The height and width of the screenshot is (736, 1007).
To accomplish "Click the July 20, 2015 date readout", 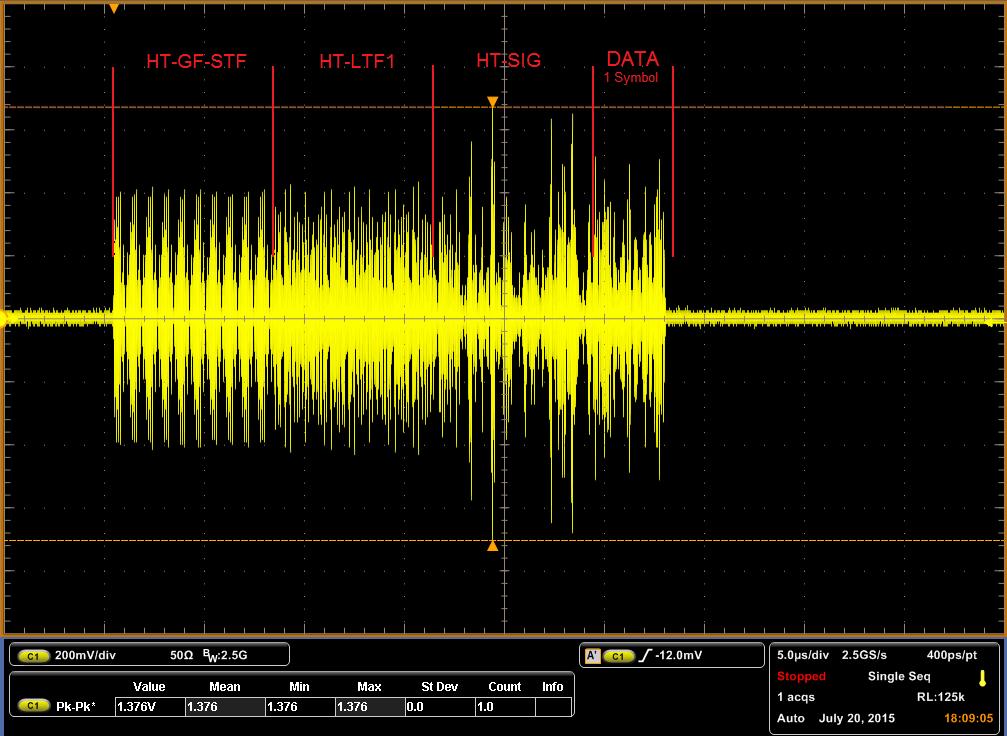I will pos(857,718).
